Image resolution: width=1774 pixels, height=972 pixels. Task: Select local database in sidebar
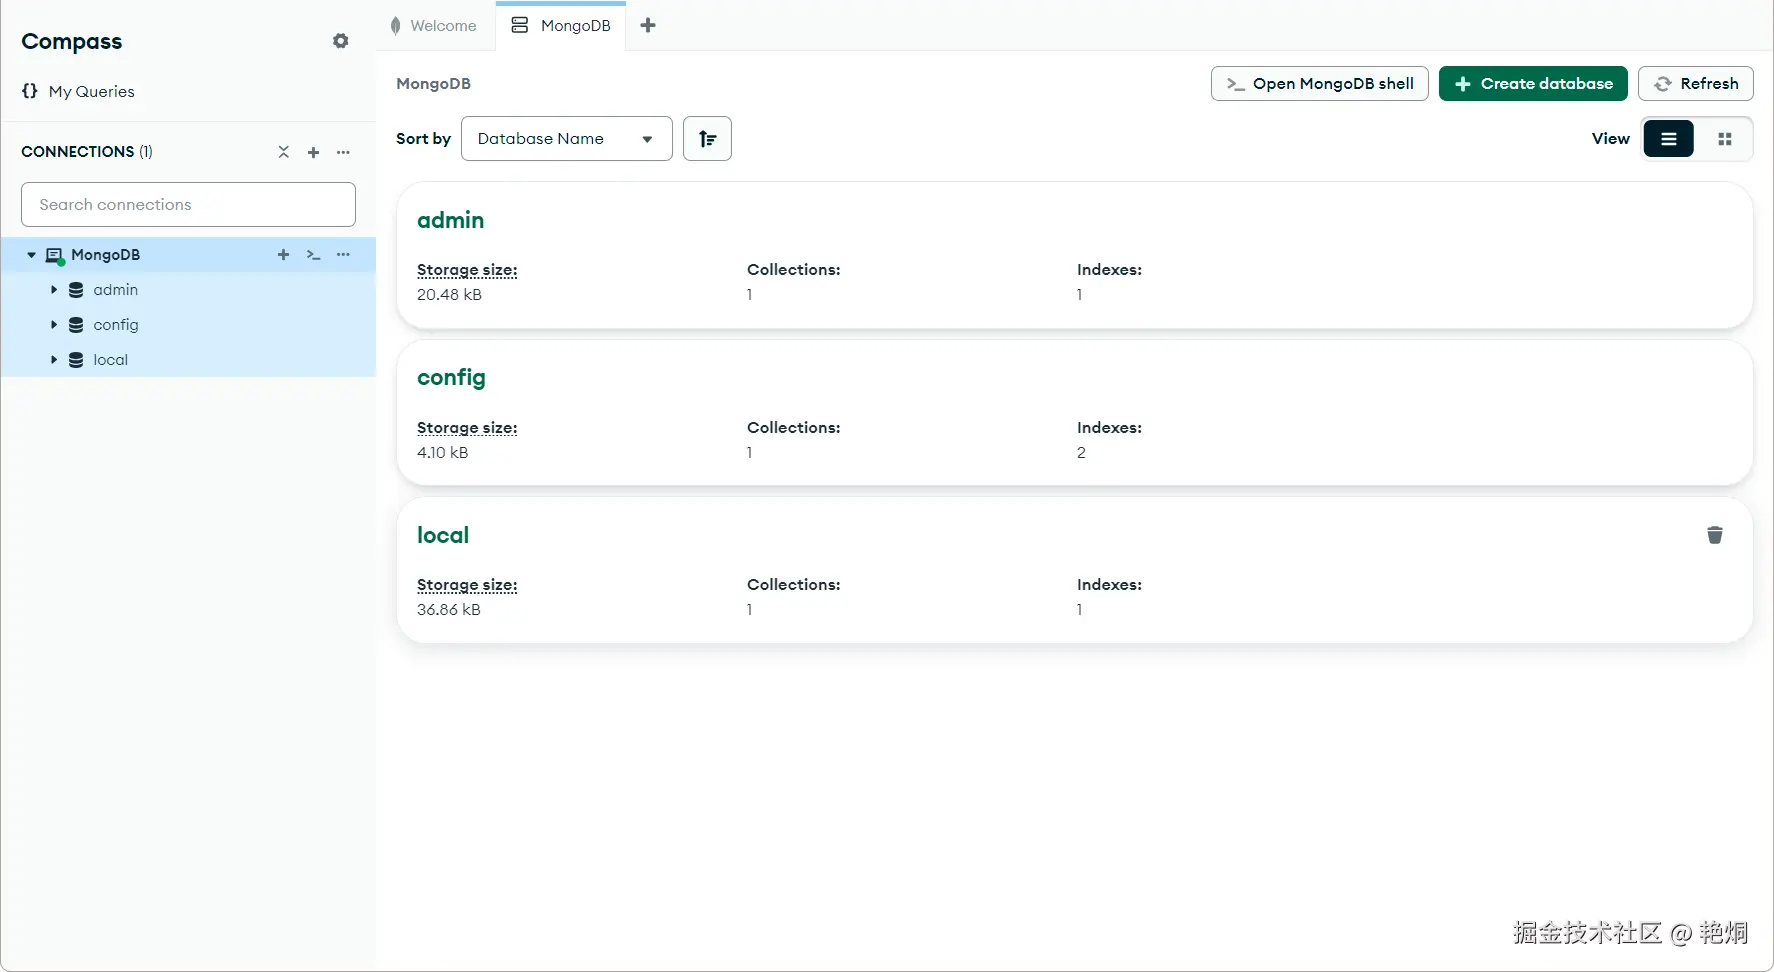111,360
